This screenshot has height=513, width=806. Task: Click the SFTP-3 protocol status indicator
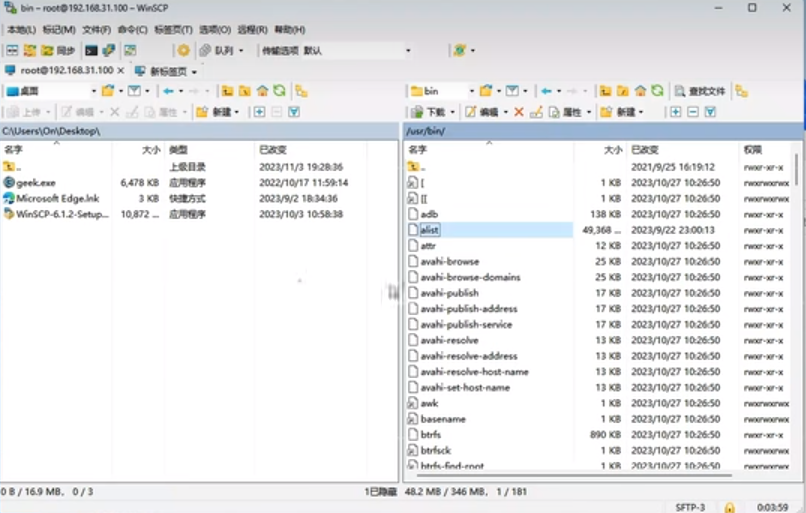(690, 507)
